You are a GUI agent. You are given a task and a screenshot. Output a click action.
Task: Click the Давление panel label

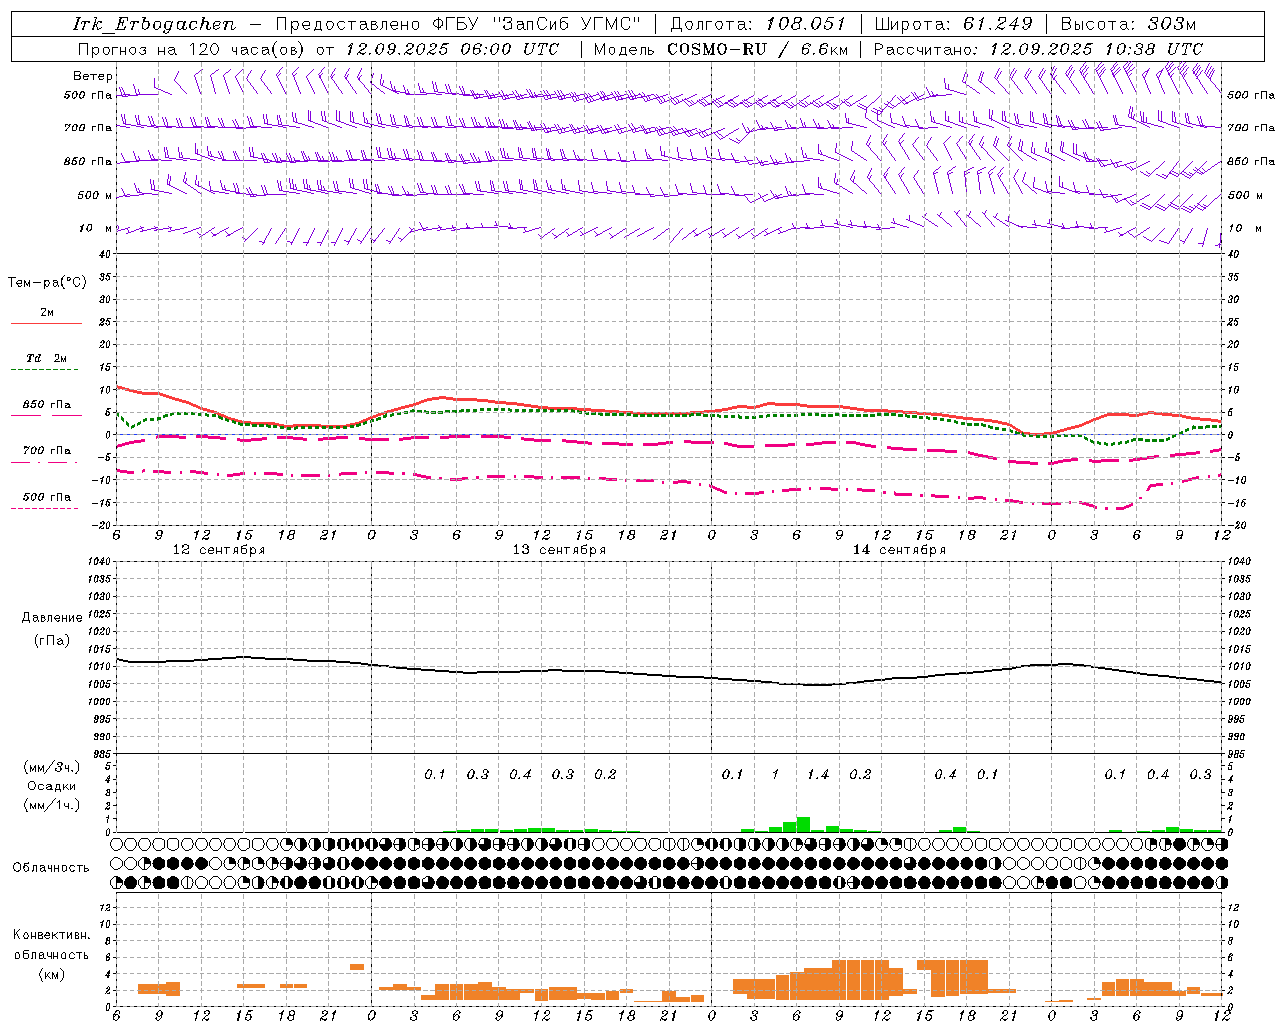click(x=52, y=618)
